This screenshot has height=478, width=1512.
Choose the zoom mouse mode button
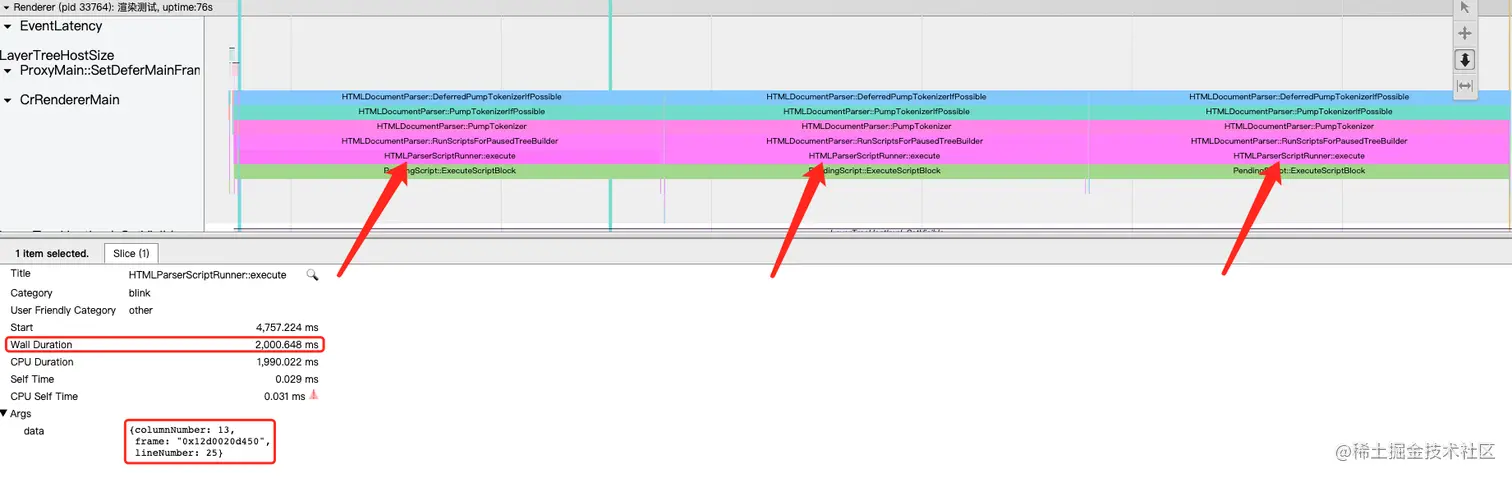1465,60
